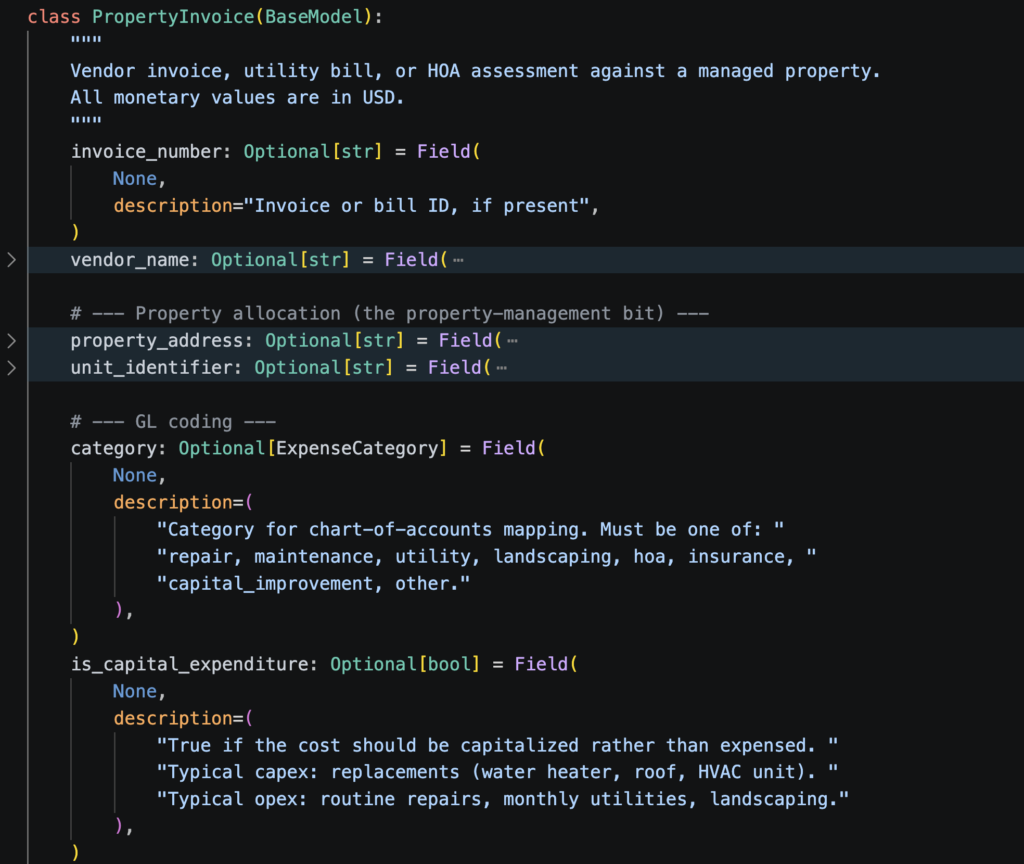Click None under category Field(
This screenshot has height=864, width=1024.
[x=135, y=475]
